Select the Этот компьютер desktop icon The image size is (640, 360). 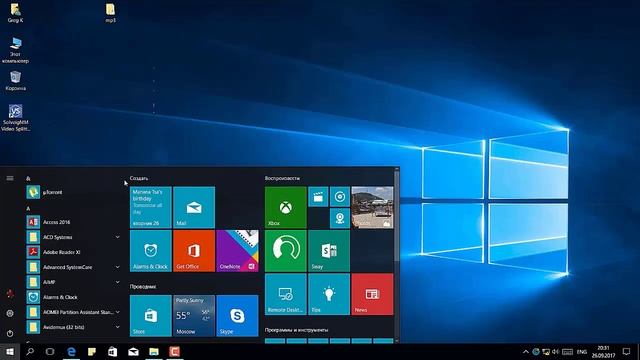pos(16,50)
